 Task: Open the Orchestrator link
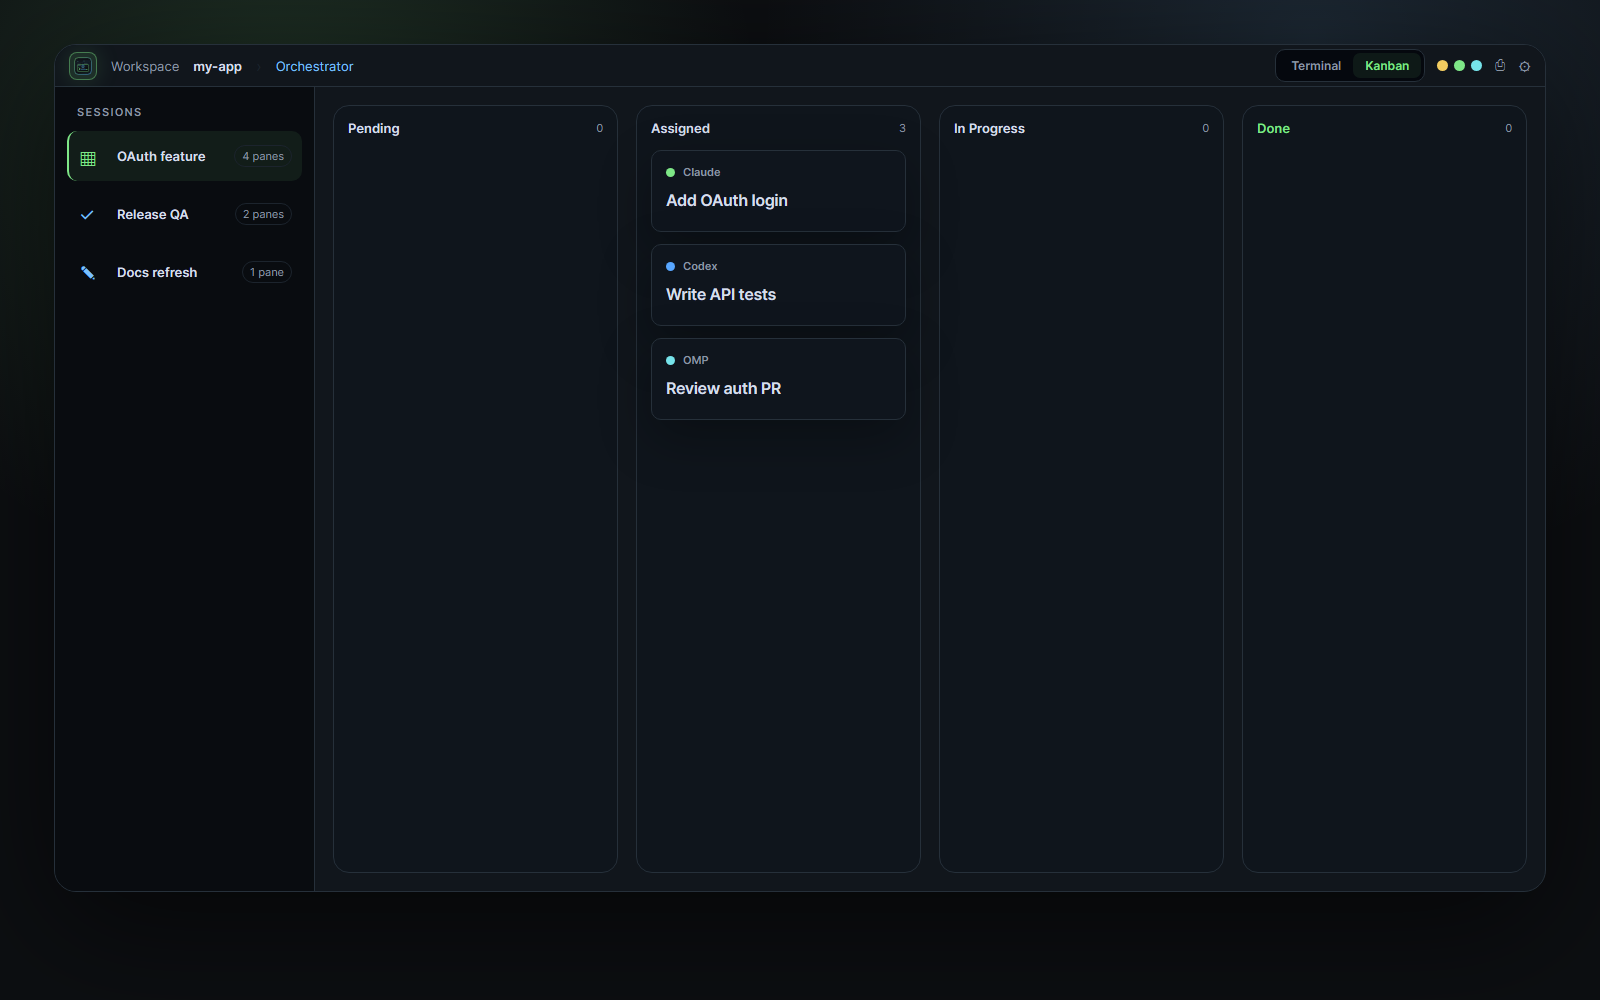tap(315, 67)
